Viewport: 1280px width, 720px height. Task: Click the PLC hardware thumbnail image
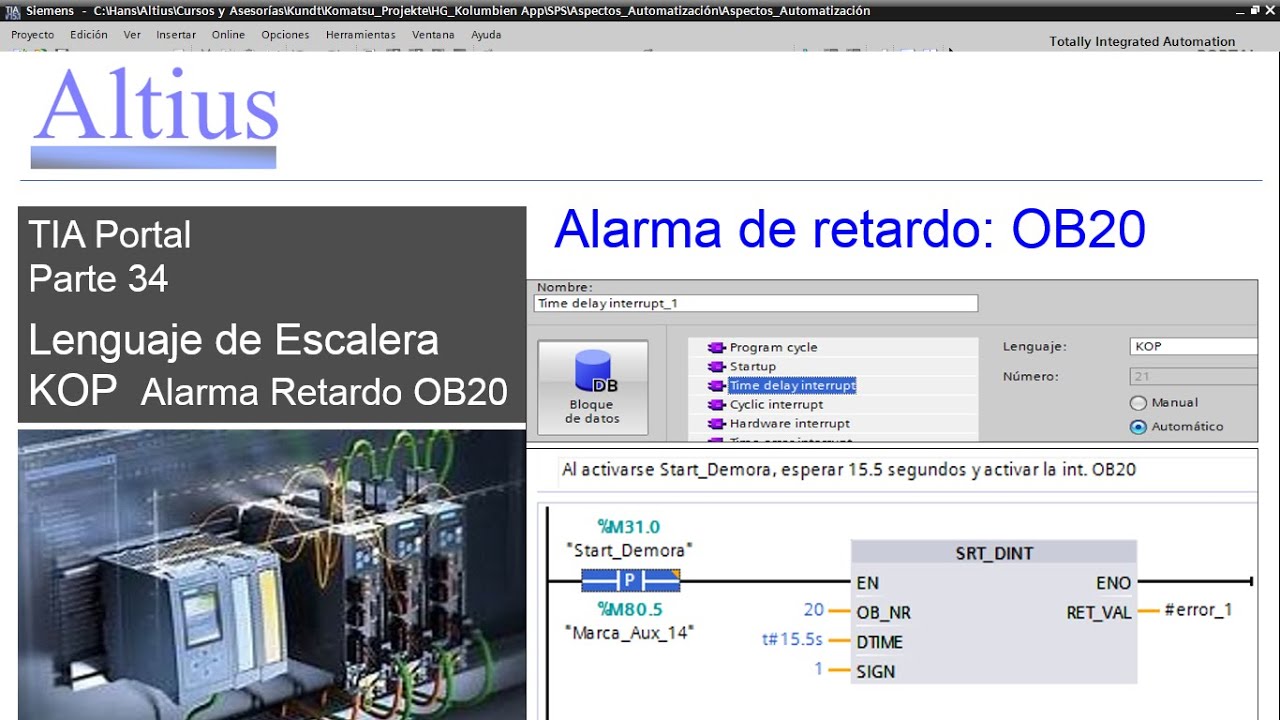272,575
